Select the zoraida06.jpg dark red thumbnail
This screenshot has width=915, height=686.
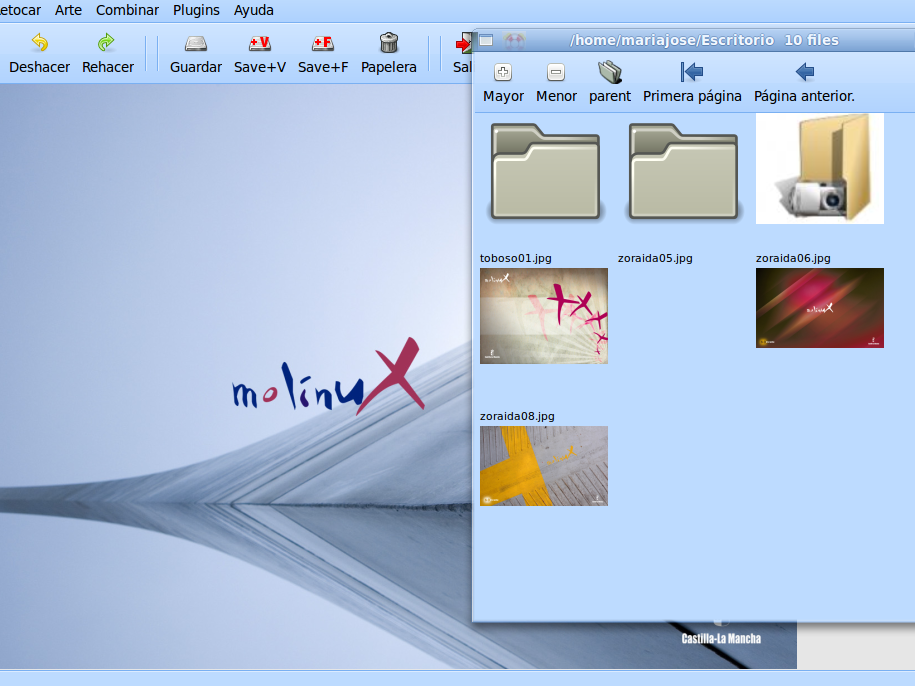pyautogui.click(x=820, y=308)
